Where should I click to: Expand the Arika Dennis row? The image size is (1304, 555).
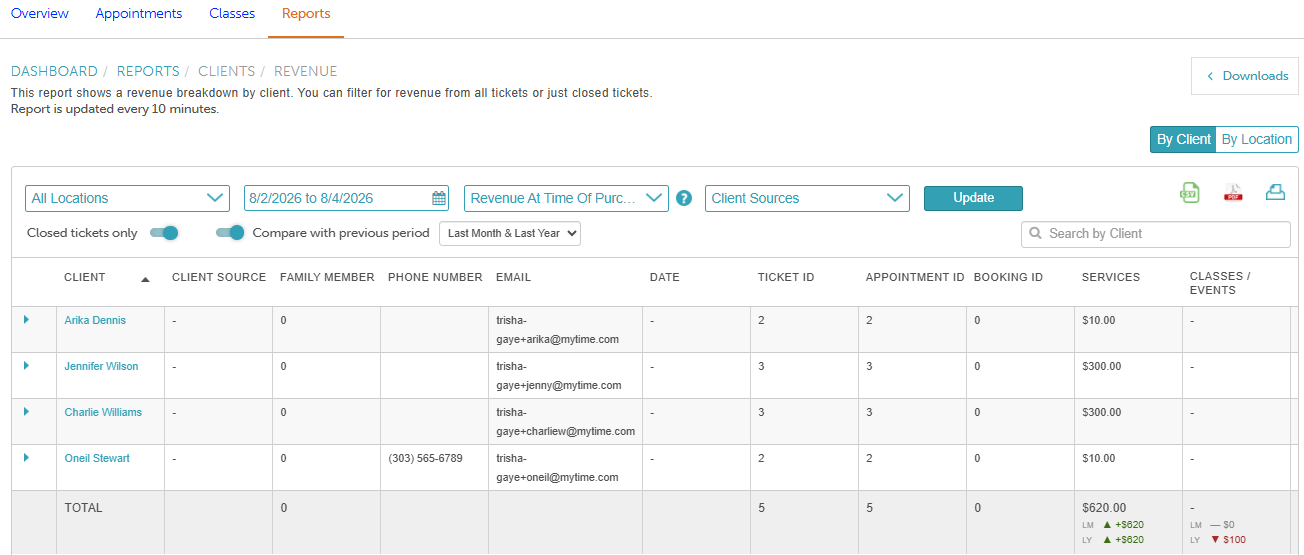(x=26, y=320)
